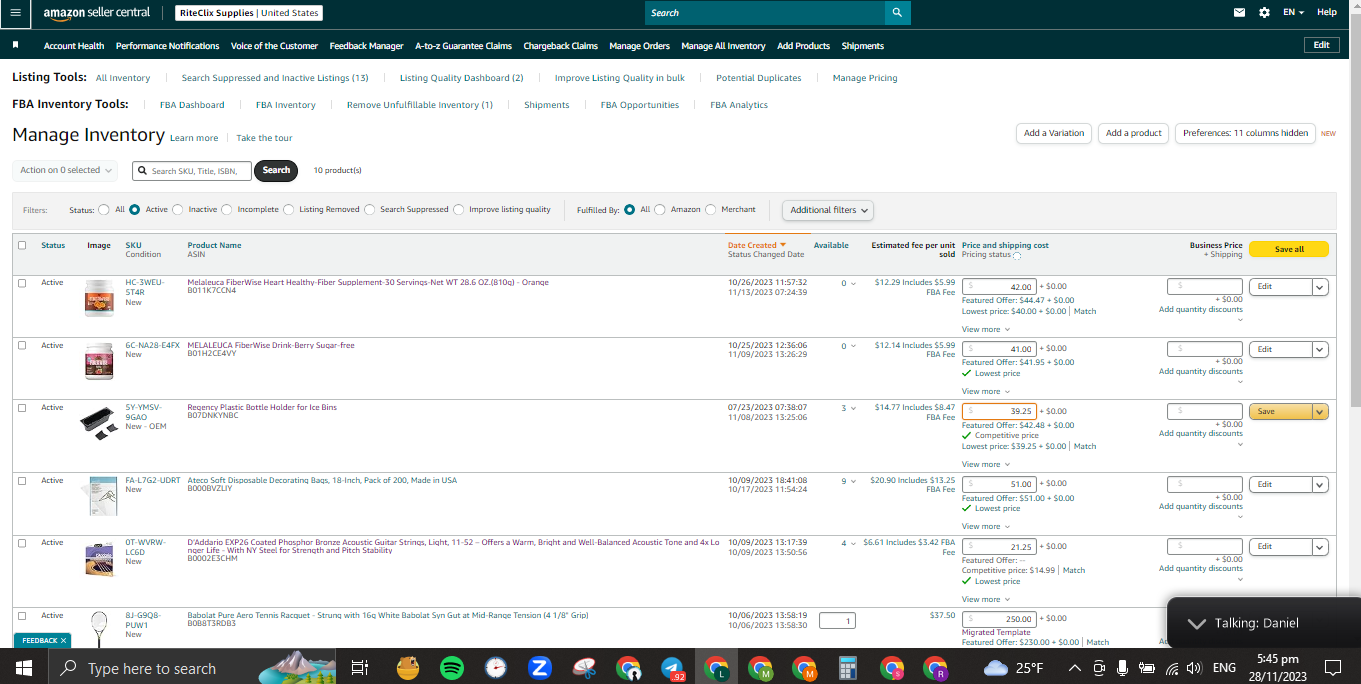Open the notification center icon
The width and height of the screenshot is (1361, 684).
pyautogui.click(x=1332, y=667)
